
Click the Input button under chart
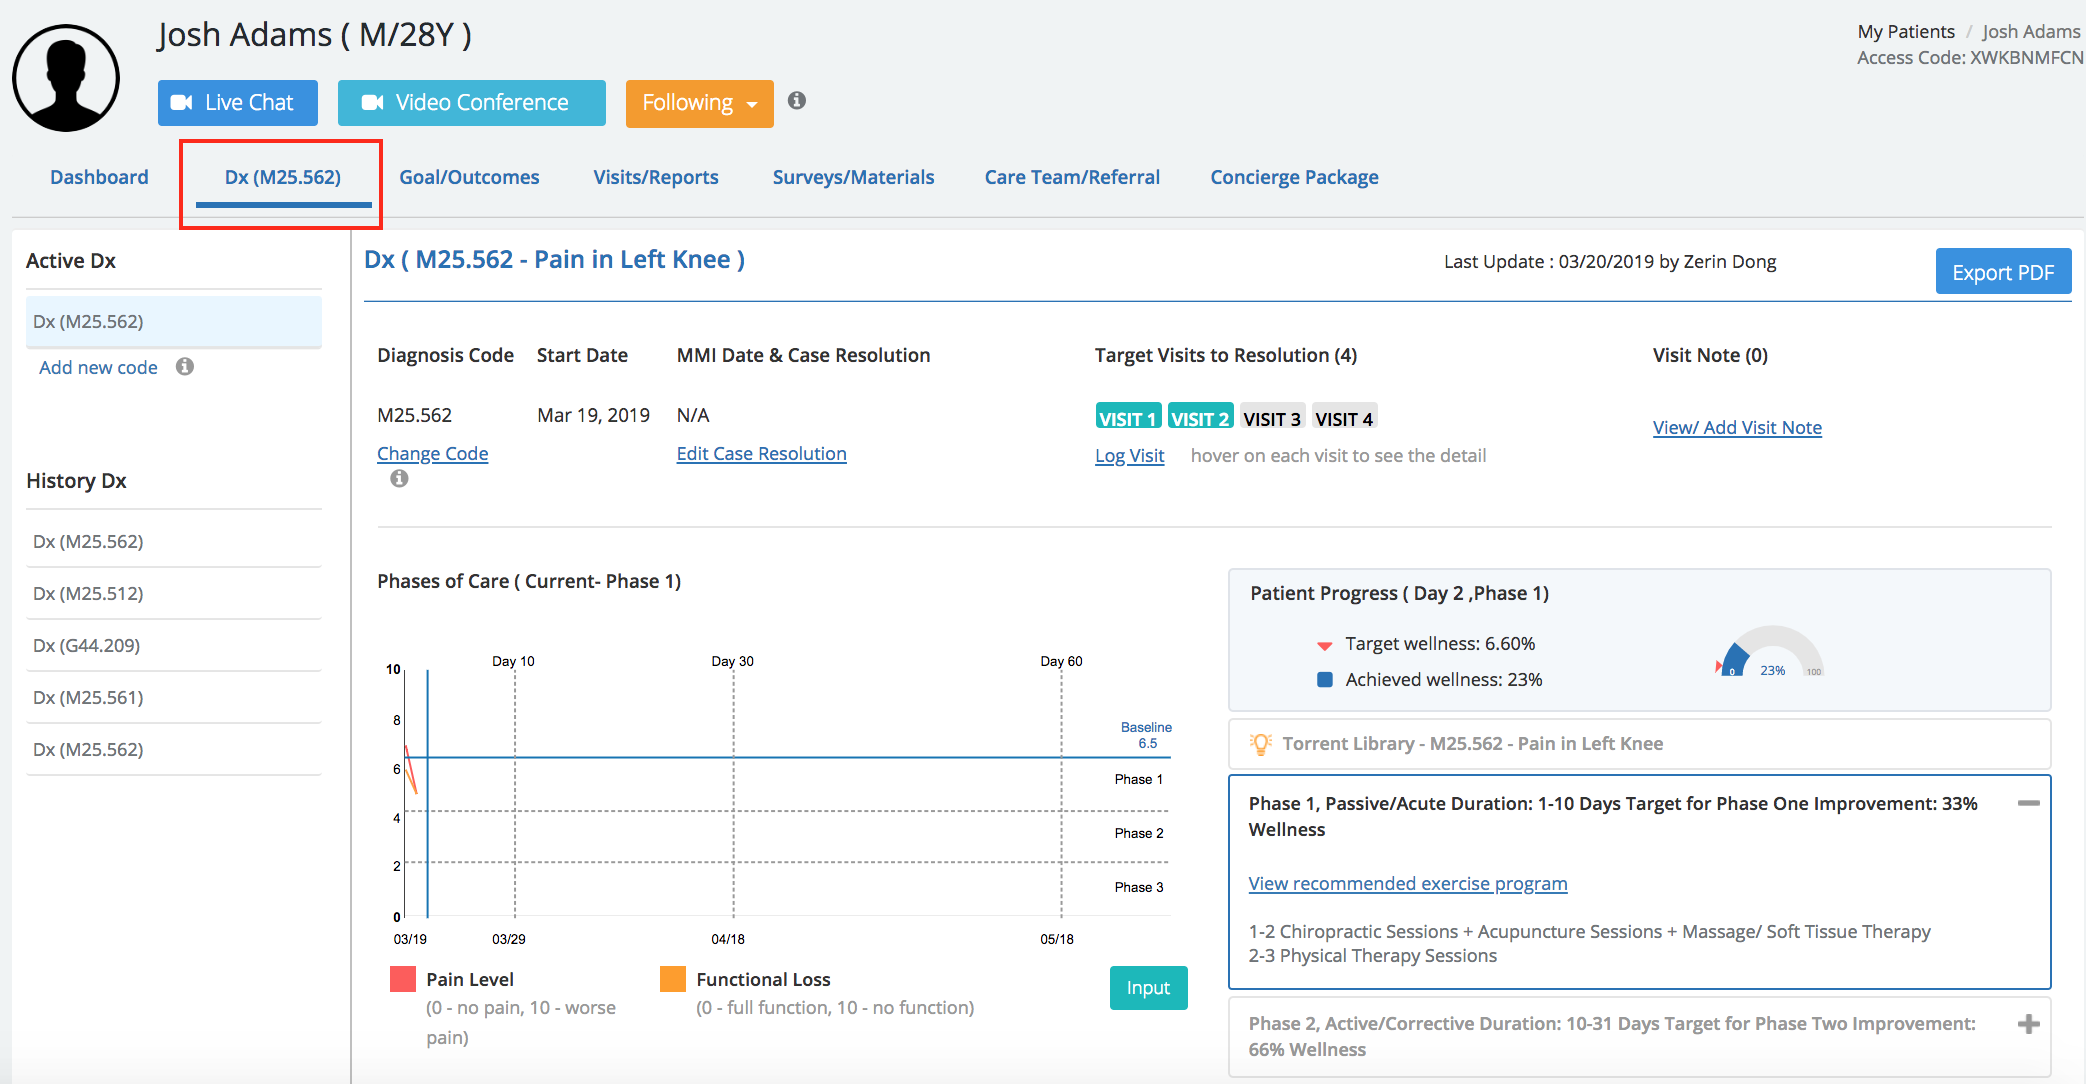[x=1148, y=988]
